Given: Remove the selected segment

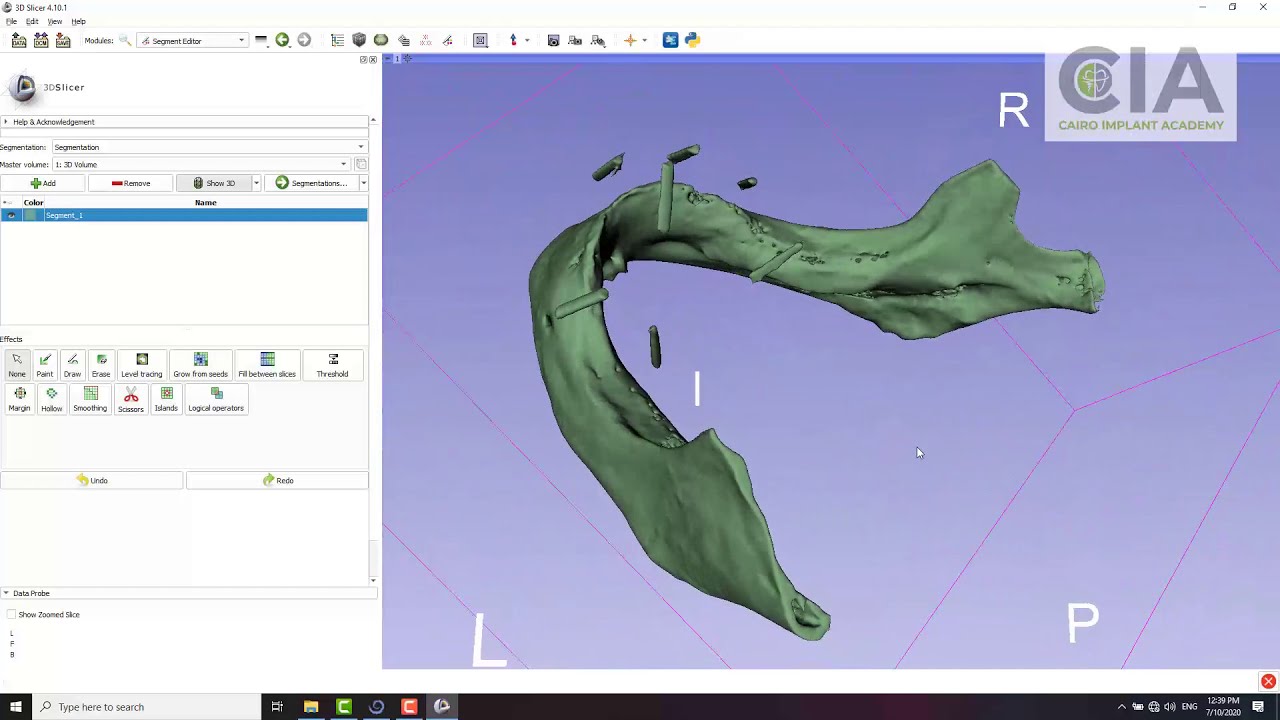Looking at the screenshot, I should [131, 183].
